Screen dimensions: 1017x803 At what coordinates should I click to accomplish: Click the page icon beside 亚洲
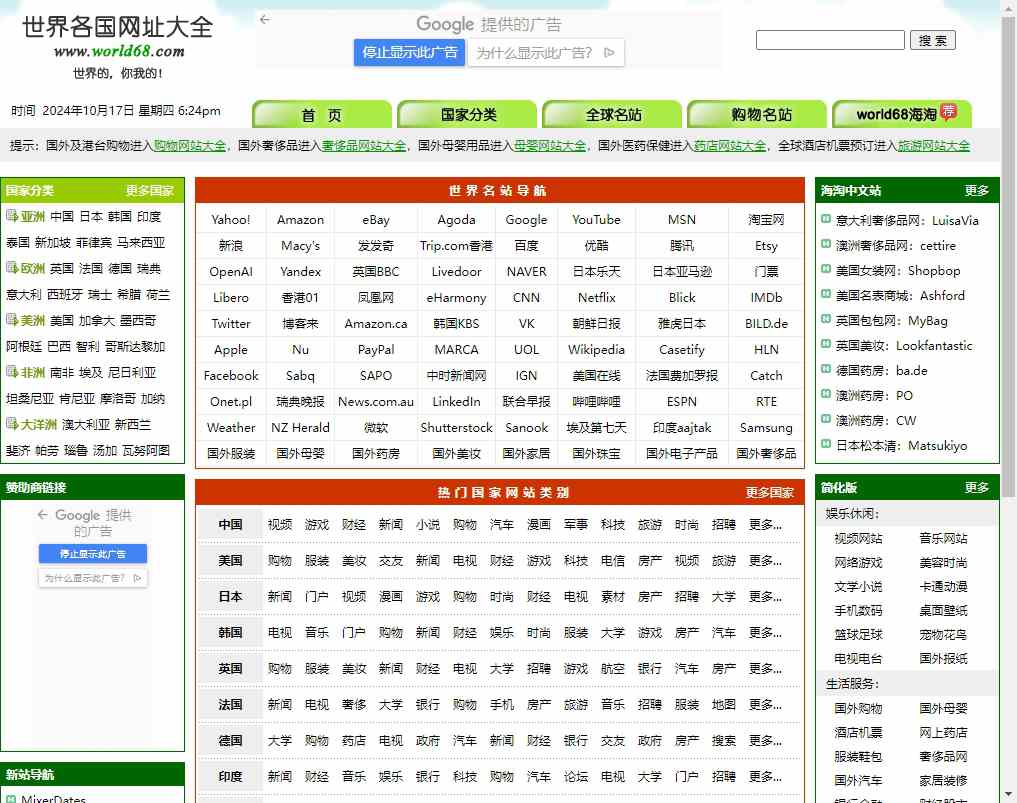(x=12, y=215)
